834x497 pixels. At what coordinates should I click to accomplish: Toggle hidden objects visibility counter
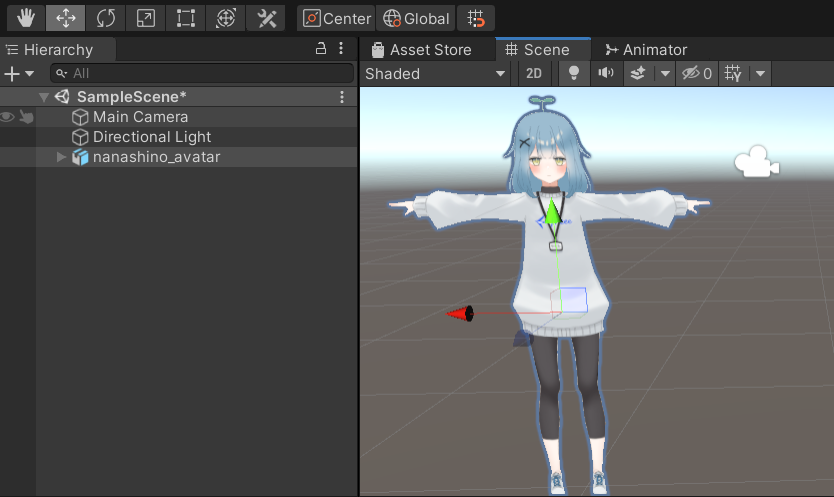click(x=697, y=73)
